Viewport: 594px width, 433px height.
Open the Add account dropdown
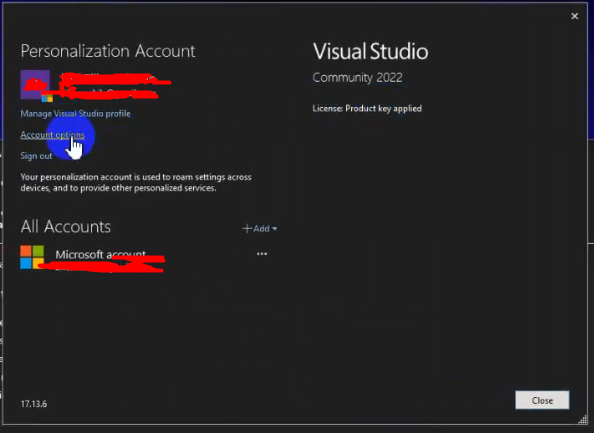[x=259, y=228]
